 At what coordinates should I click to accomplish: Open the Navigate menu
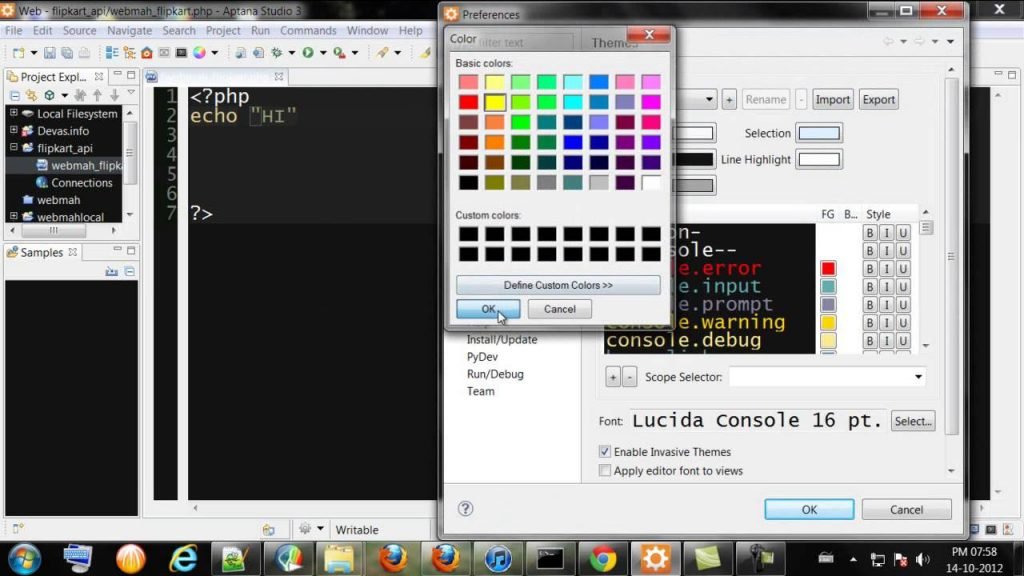point(129,31)
